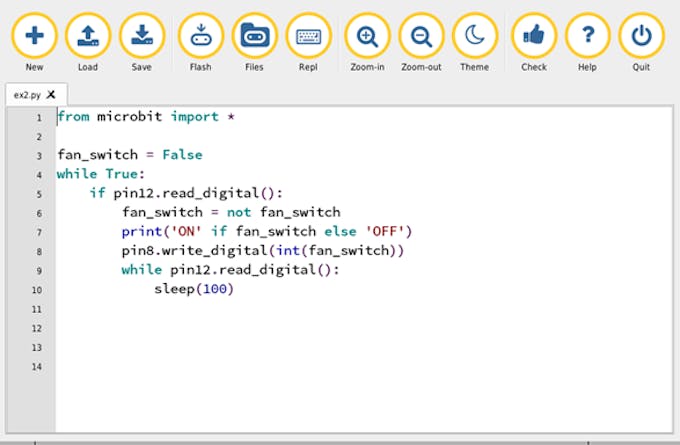Image resolution: width=680 pixels, height=445 pixels.
Task: Click the 'from microbit import *' line
Action: tap(145, 117)
